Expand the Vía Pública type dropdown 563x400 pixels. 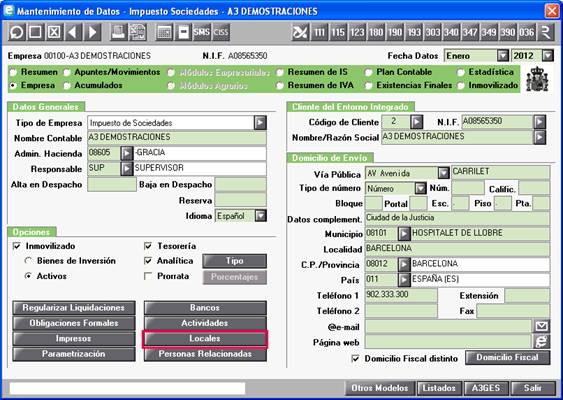[x=444, y=173]
